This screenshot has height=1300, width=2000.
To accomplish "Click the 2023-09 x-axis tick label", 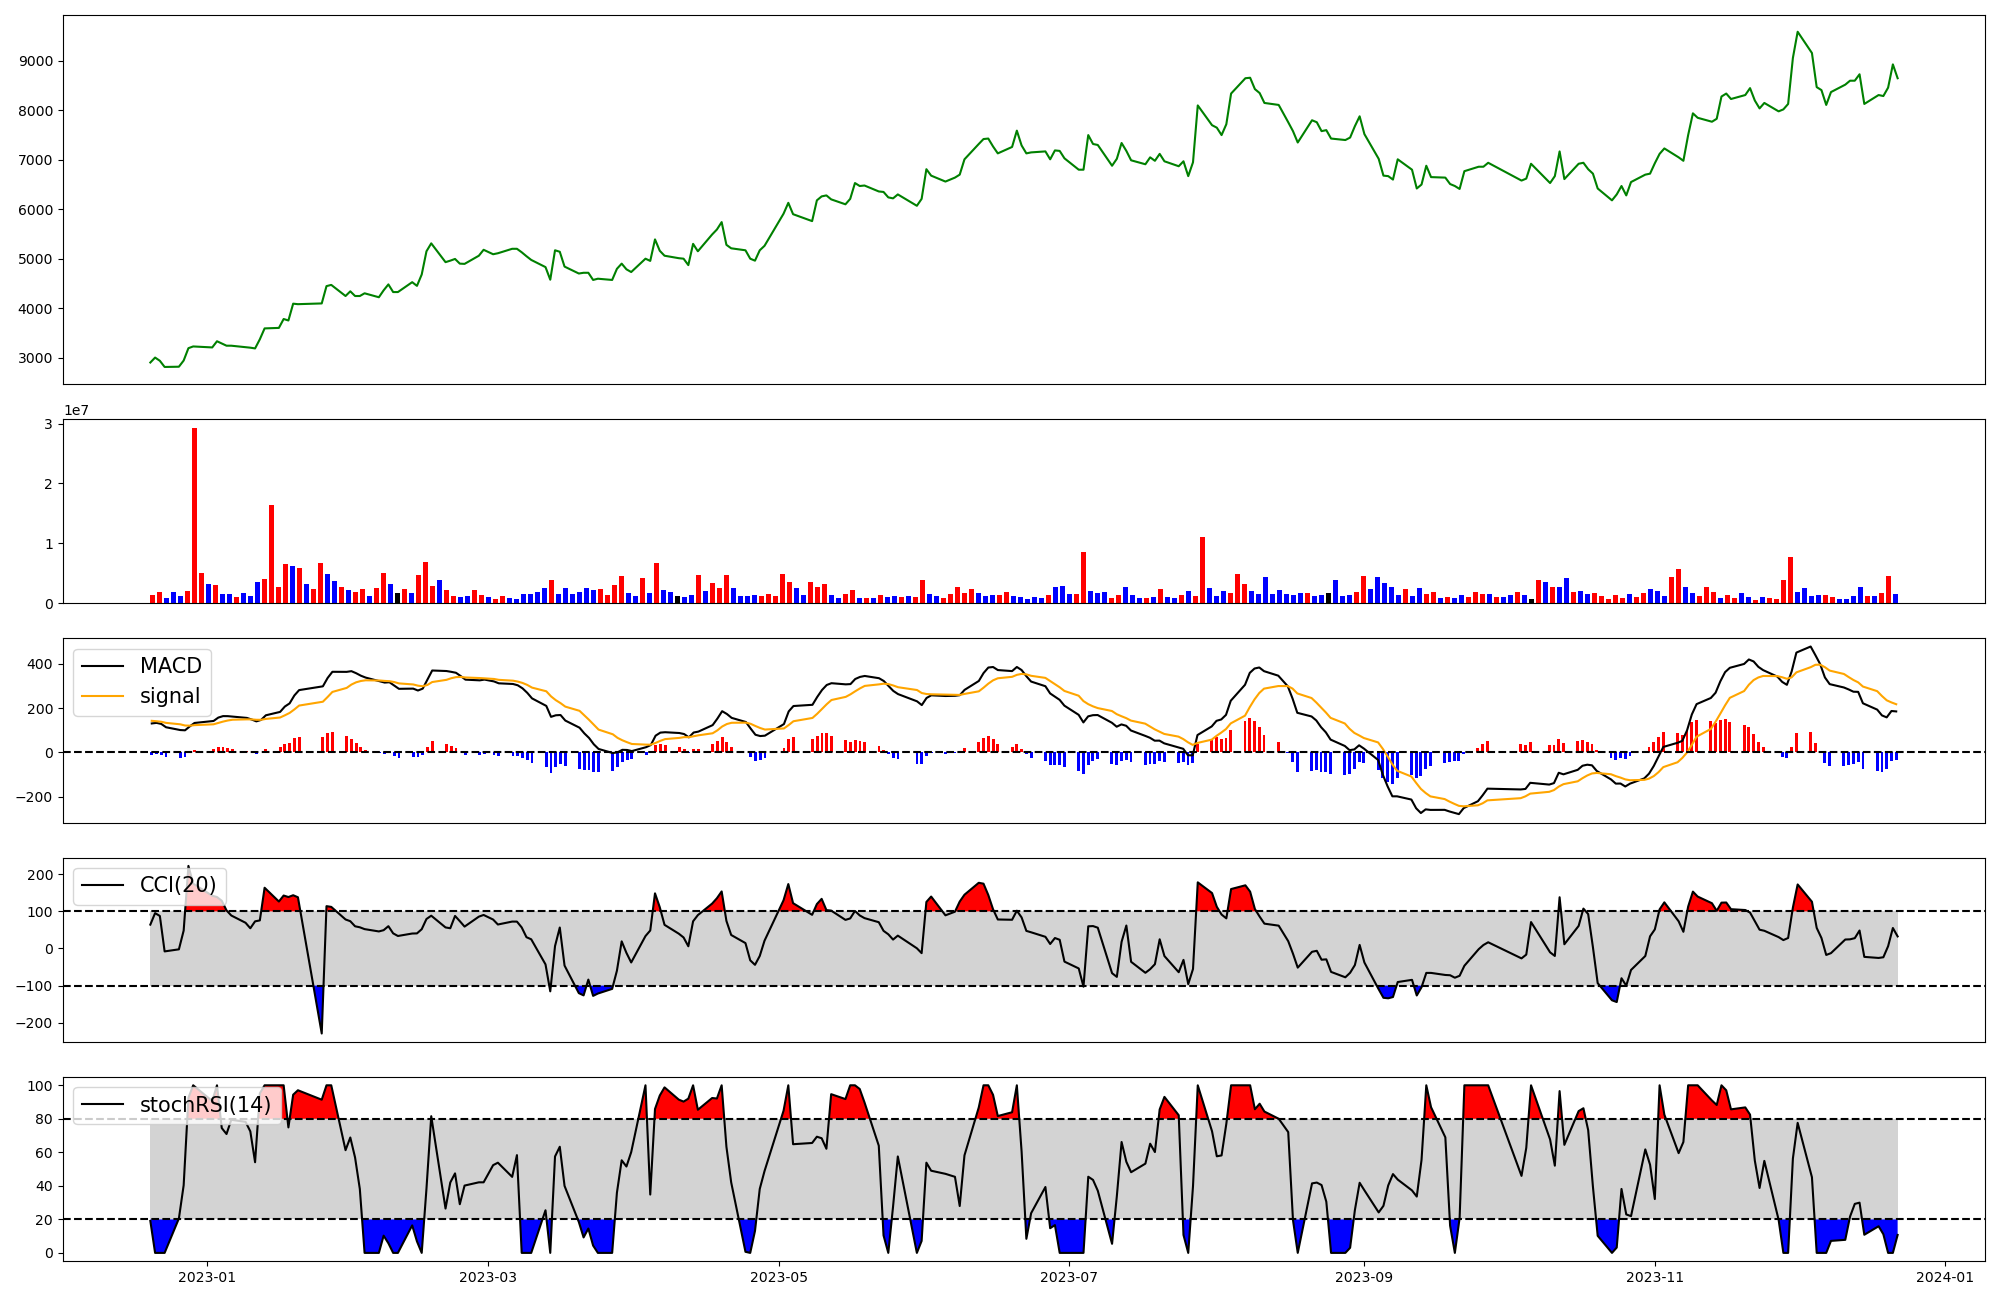I will (x=1365, y=1277).
